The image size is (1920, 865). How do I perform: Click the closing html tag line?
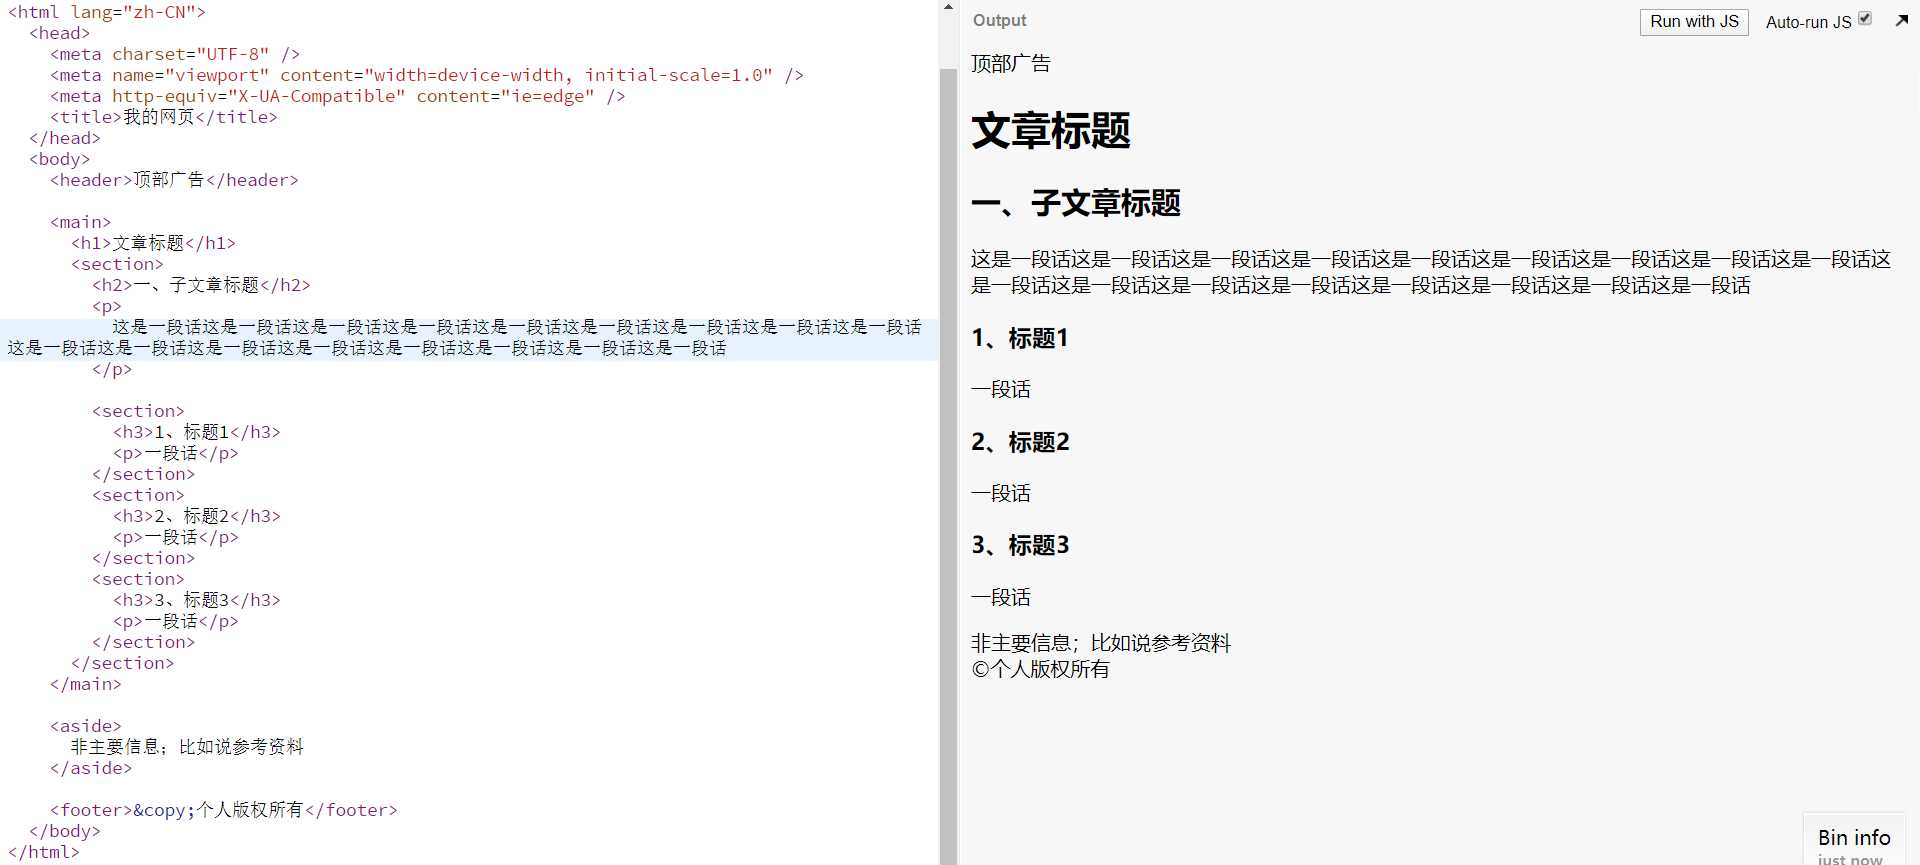(x=43, y=852)
